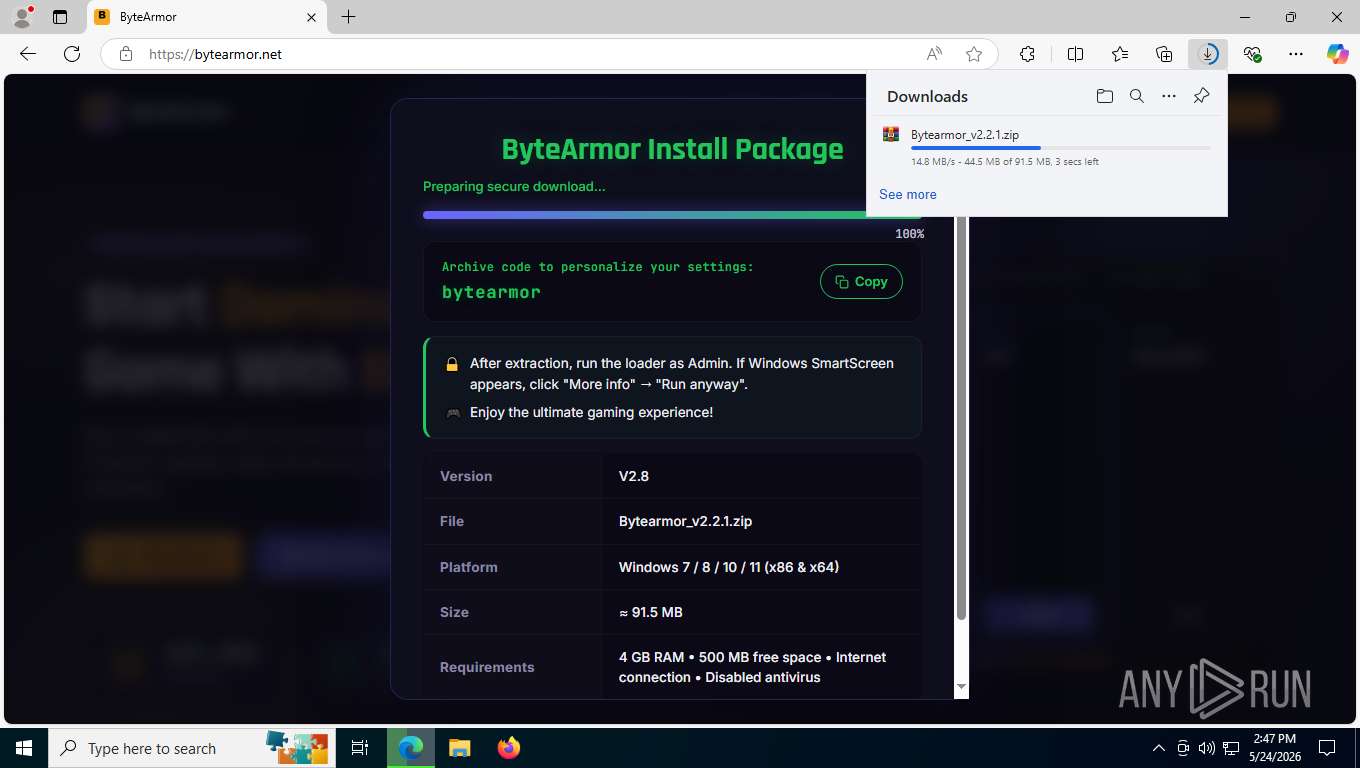The width and height of the screenshot is (1360, 768).
Task: Click the Bytearmor_v2.2.1.zip download entry
Action: pos(1046,147)
